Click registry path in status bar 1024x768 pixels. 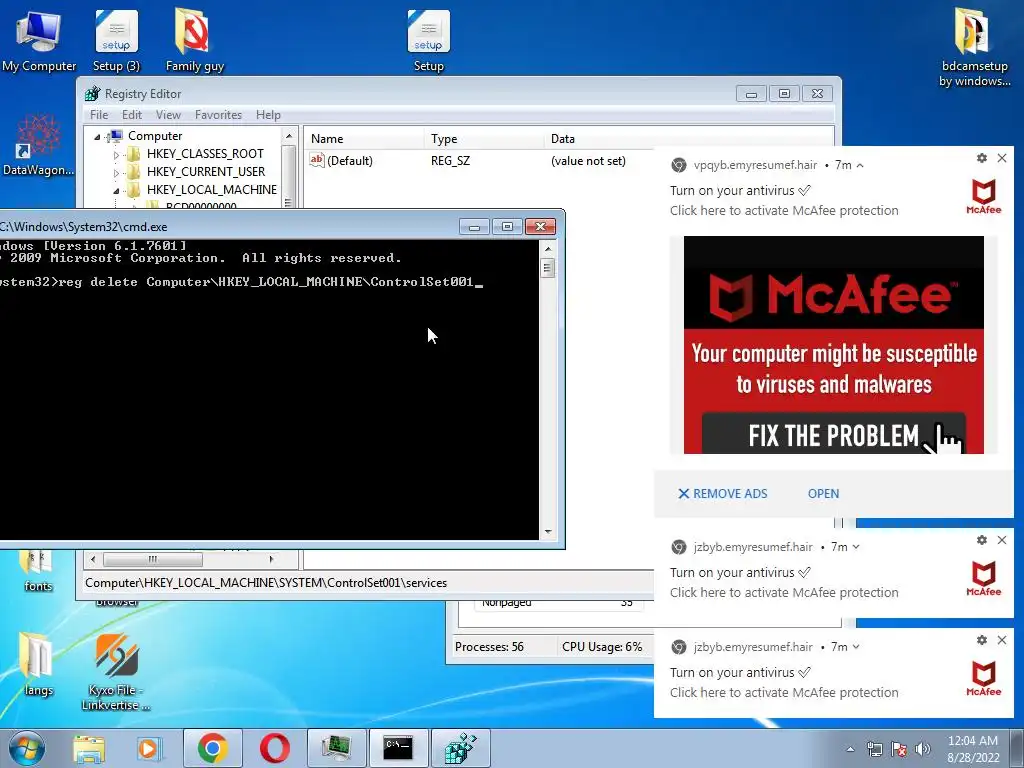266,583
